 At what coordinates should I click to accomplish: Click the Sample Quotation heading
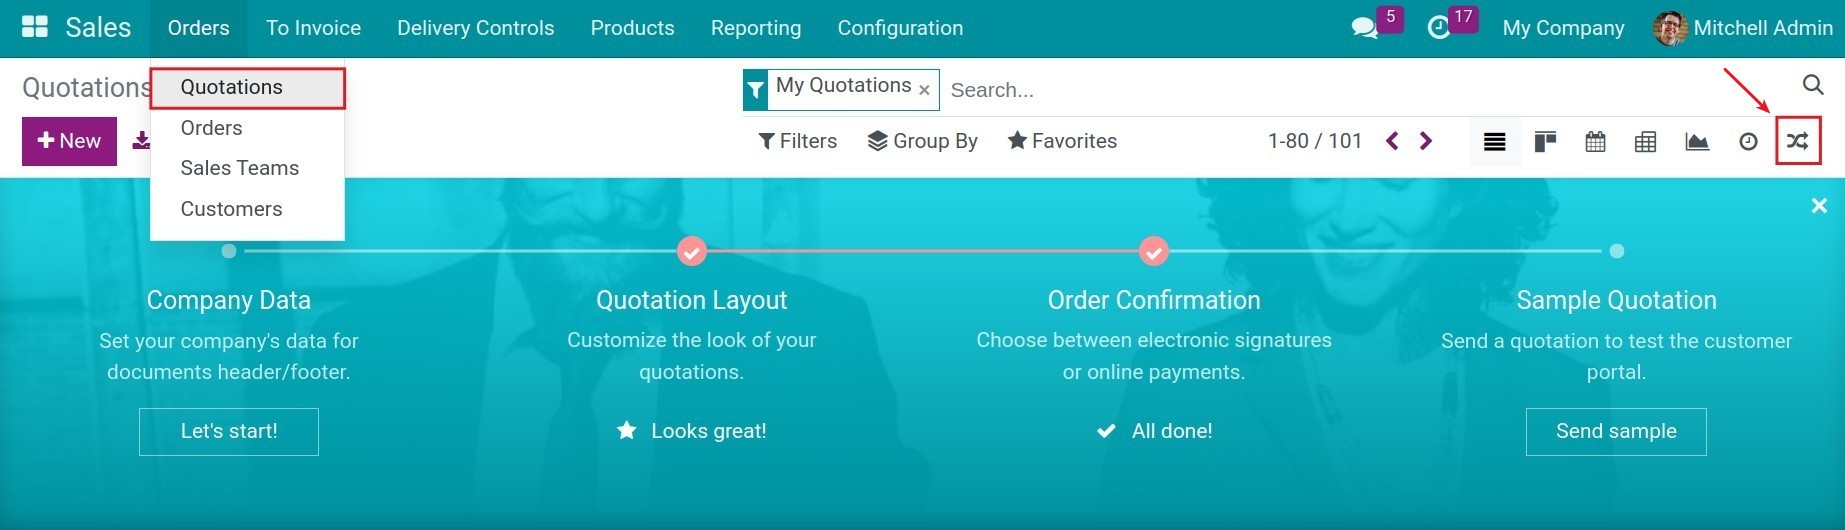pos(1616,300)
